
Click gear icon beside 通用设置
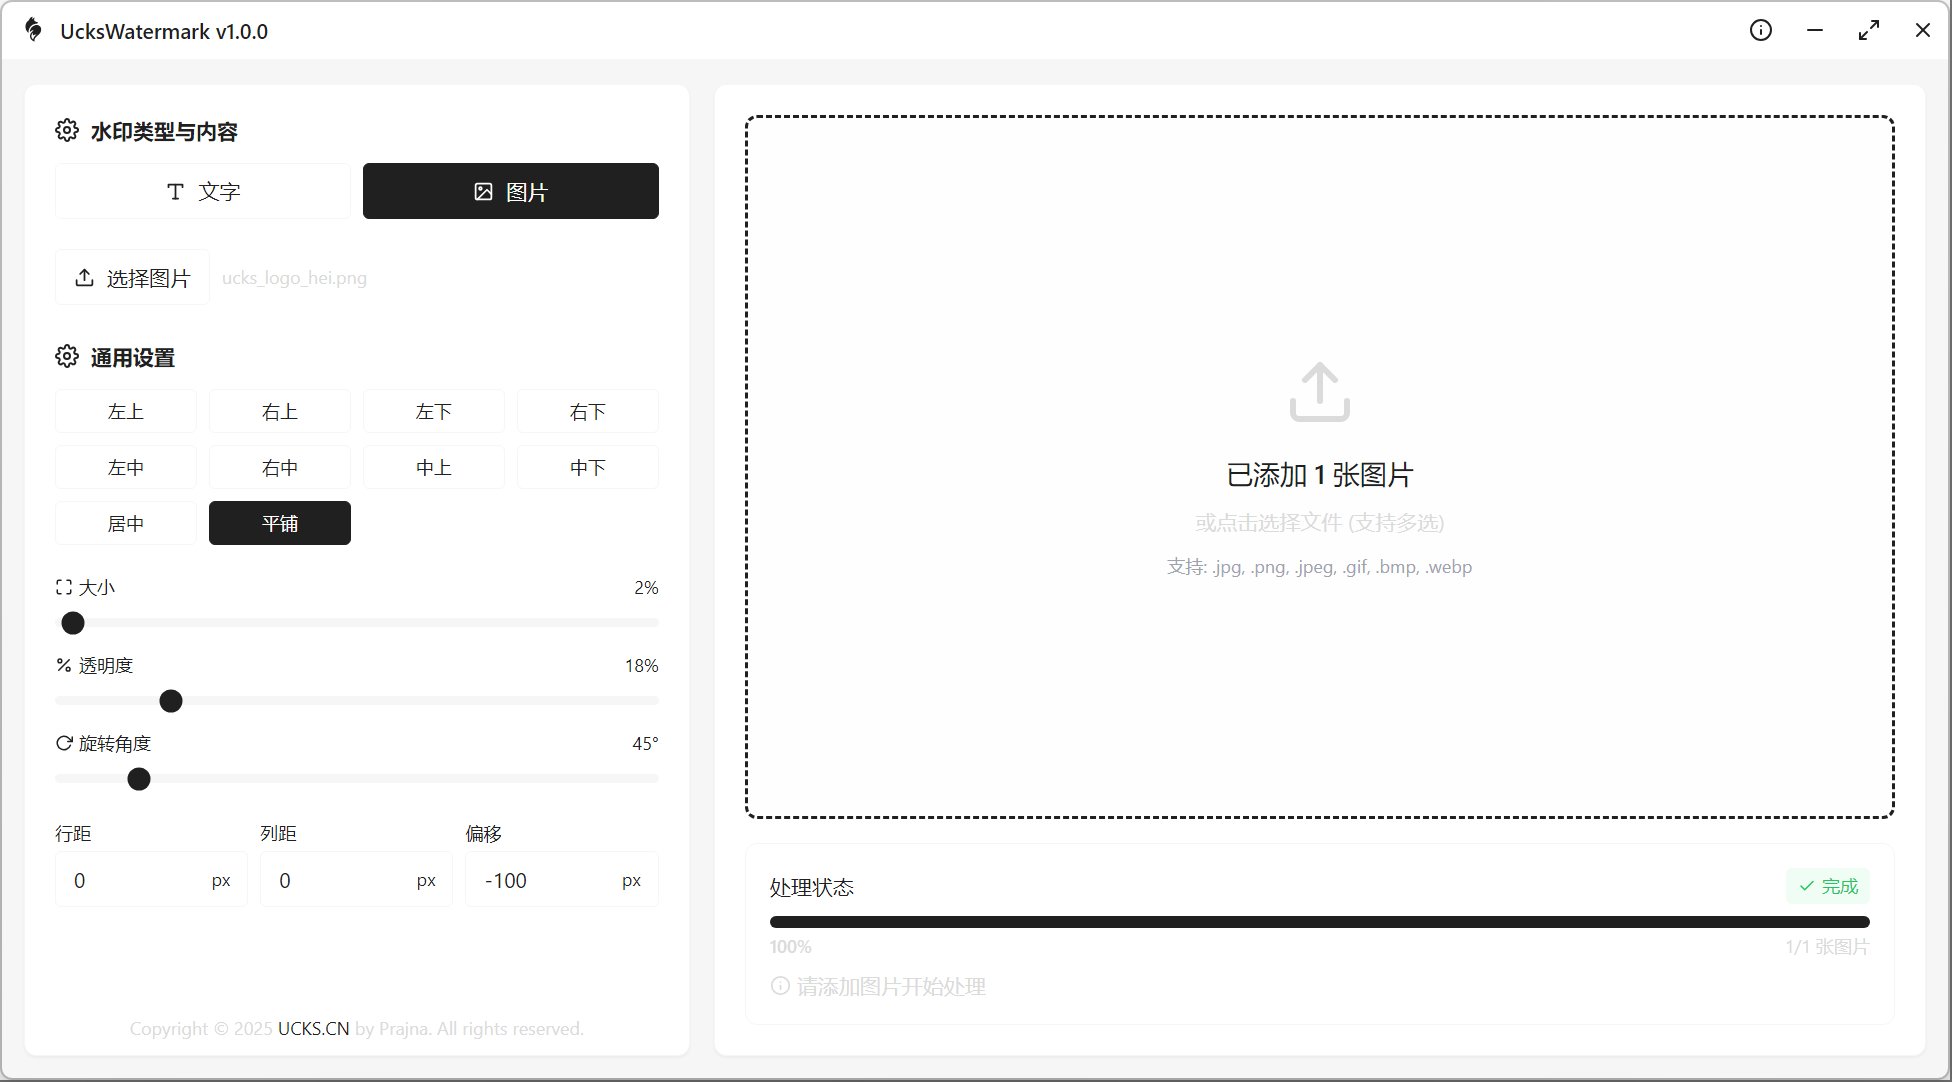[67, 356]
